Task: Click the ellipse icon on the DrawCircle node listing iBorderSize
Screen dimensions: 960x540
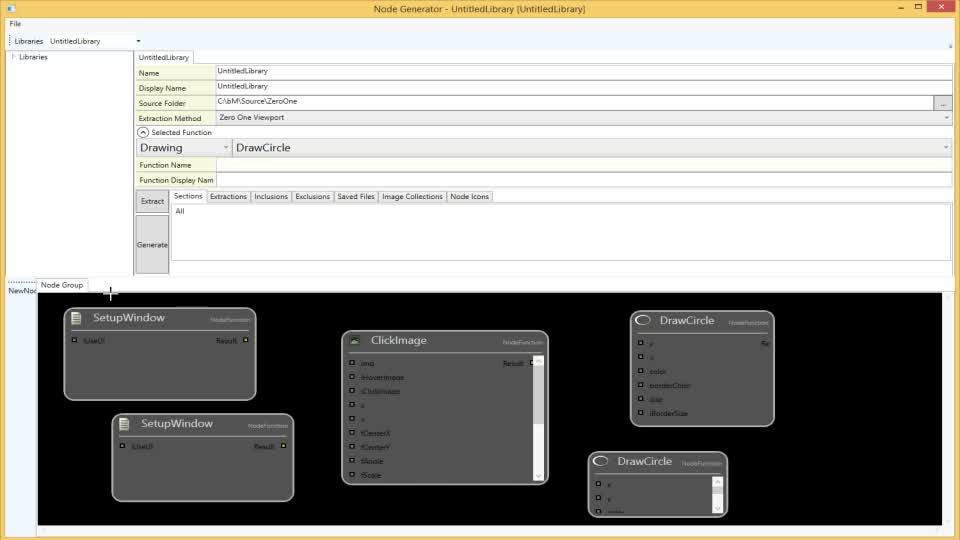Action: 642,320
